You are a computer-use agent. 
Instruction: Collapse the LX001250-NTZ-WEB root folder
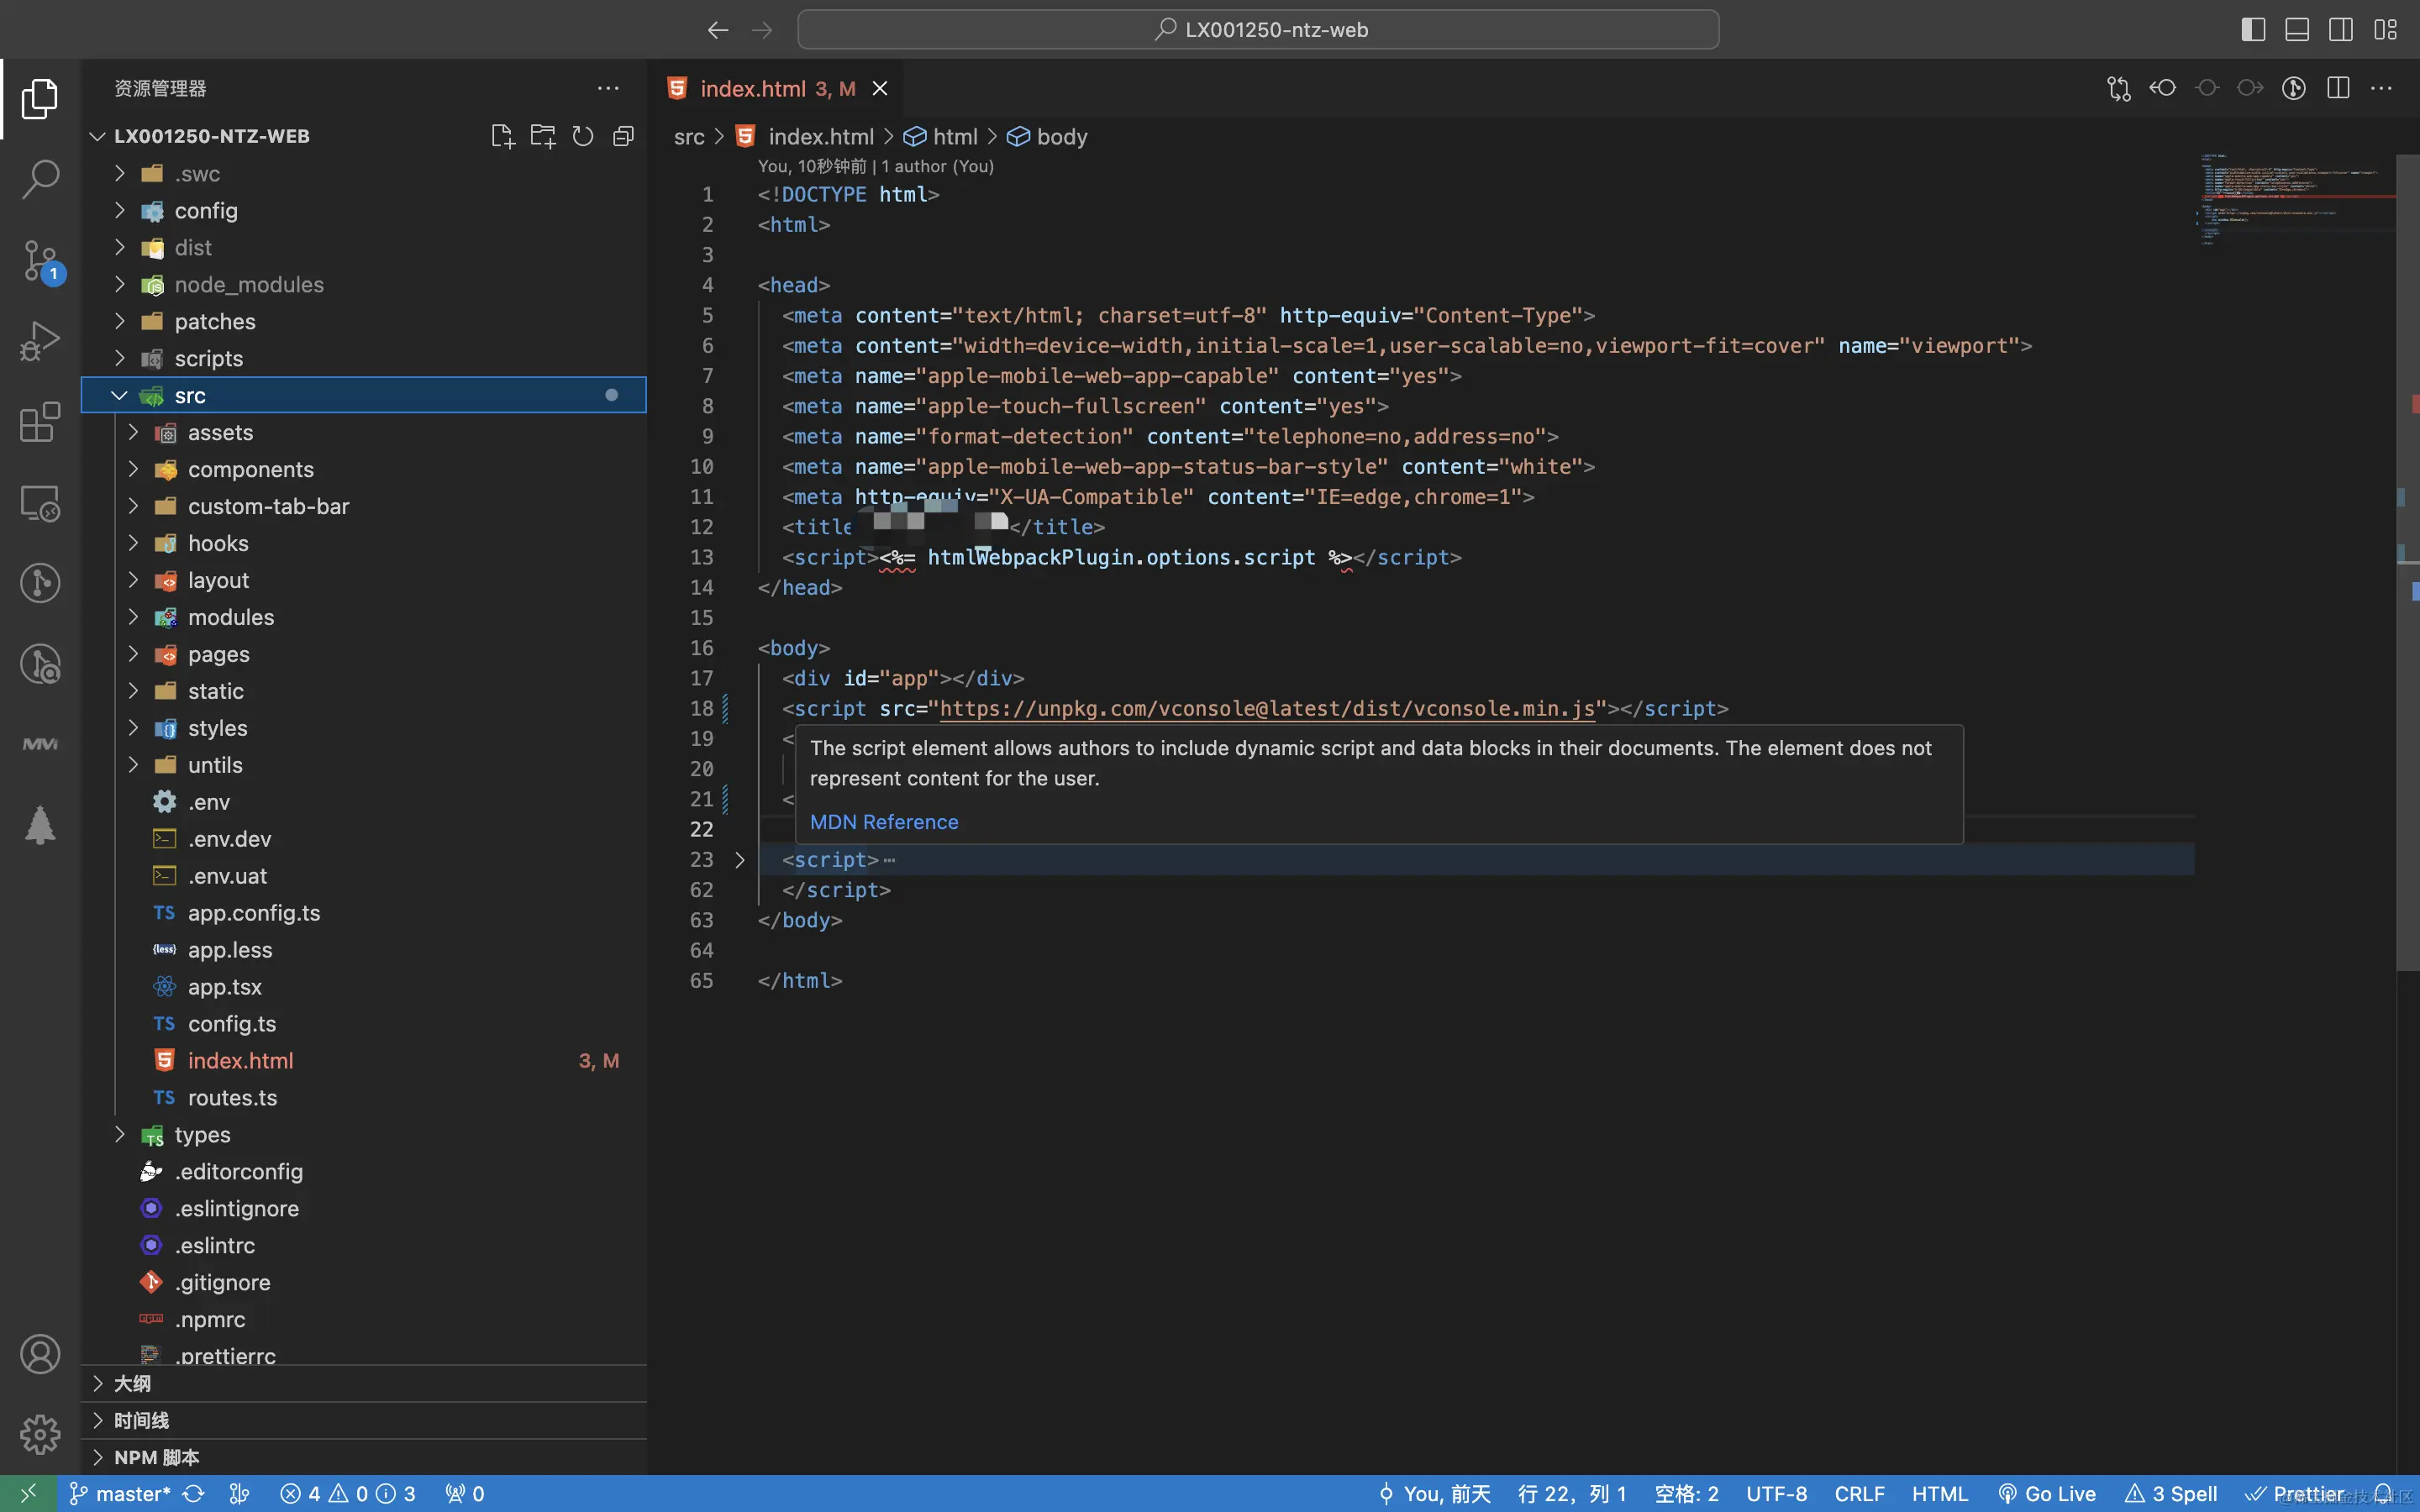pyautogui.click(x=97, y=136)
